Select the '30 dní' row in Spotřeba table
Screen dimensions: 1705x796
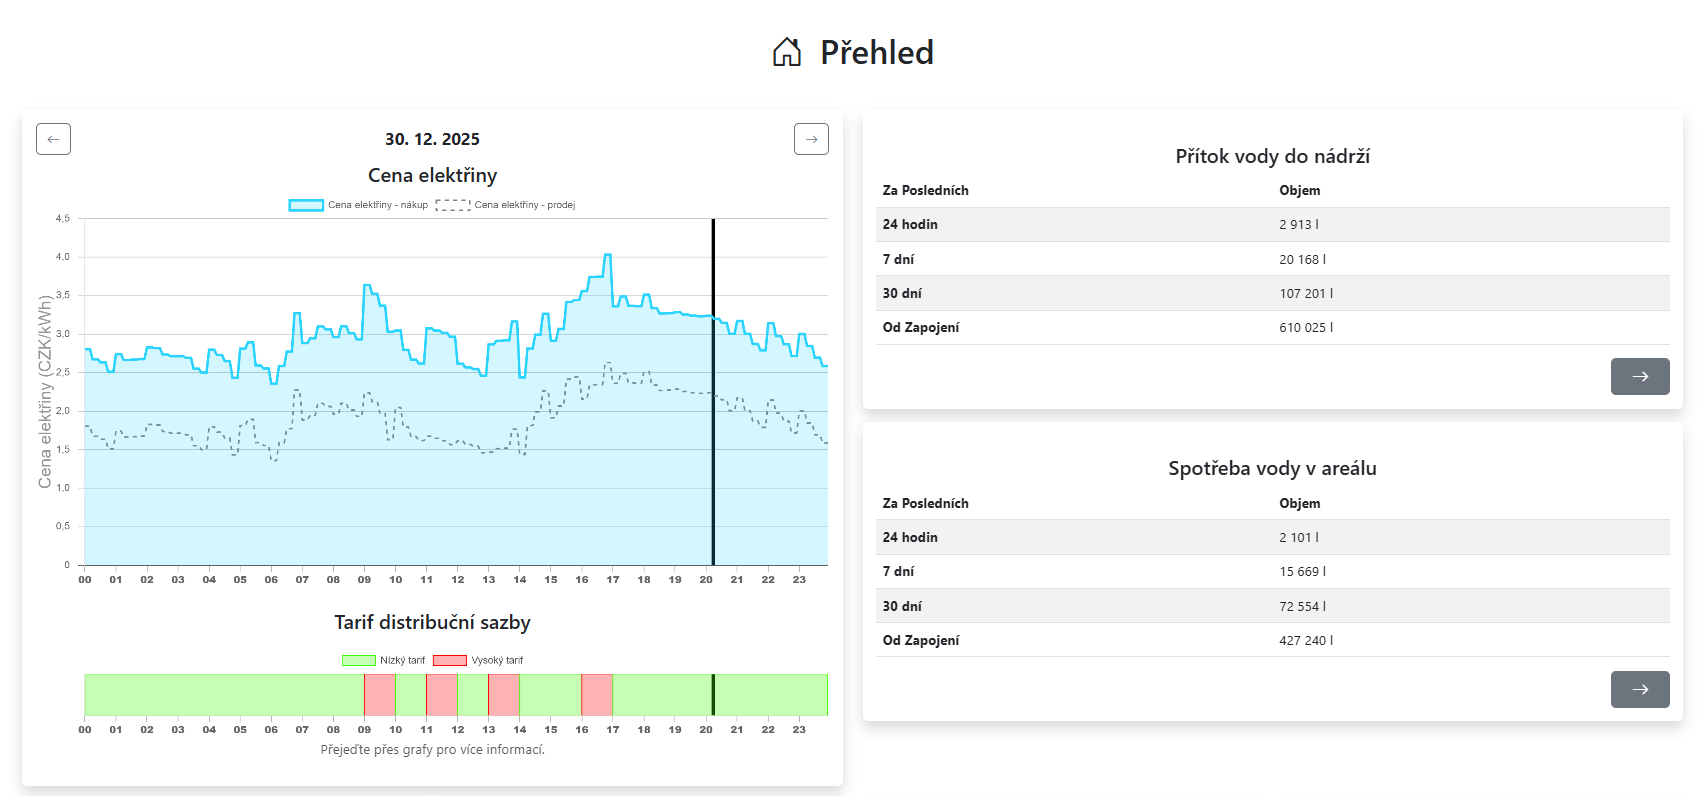tap(1272, 606)
